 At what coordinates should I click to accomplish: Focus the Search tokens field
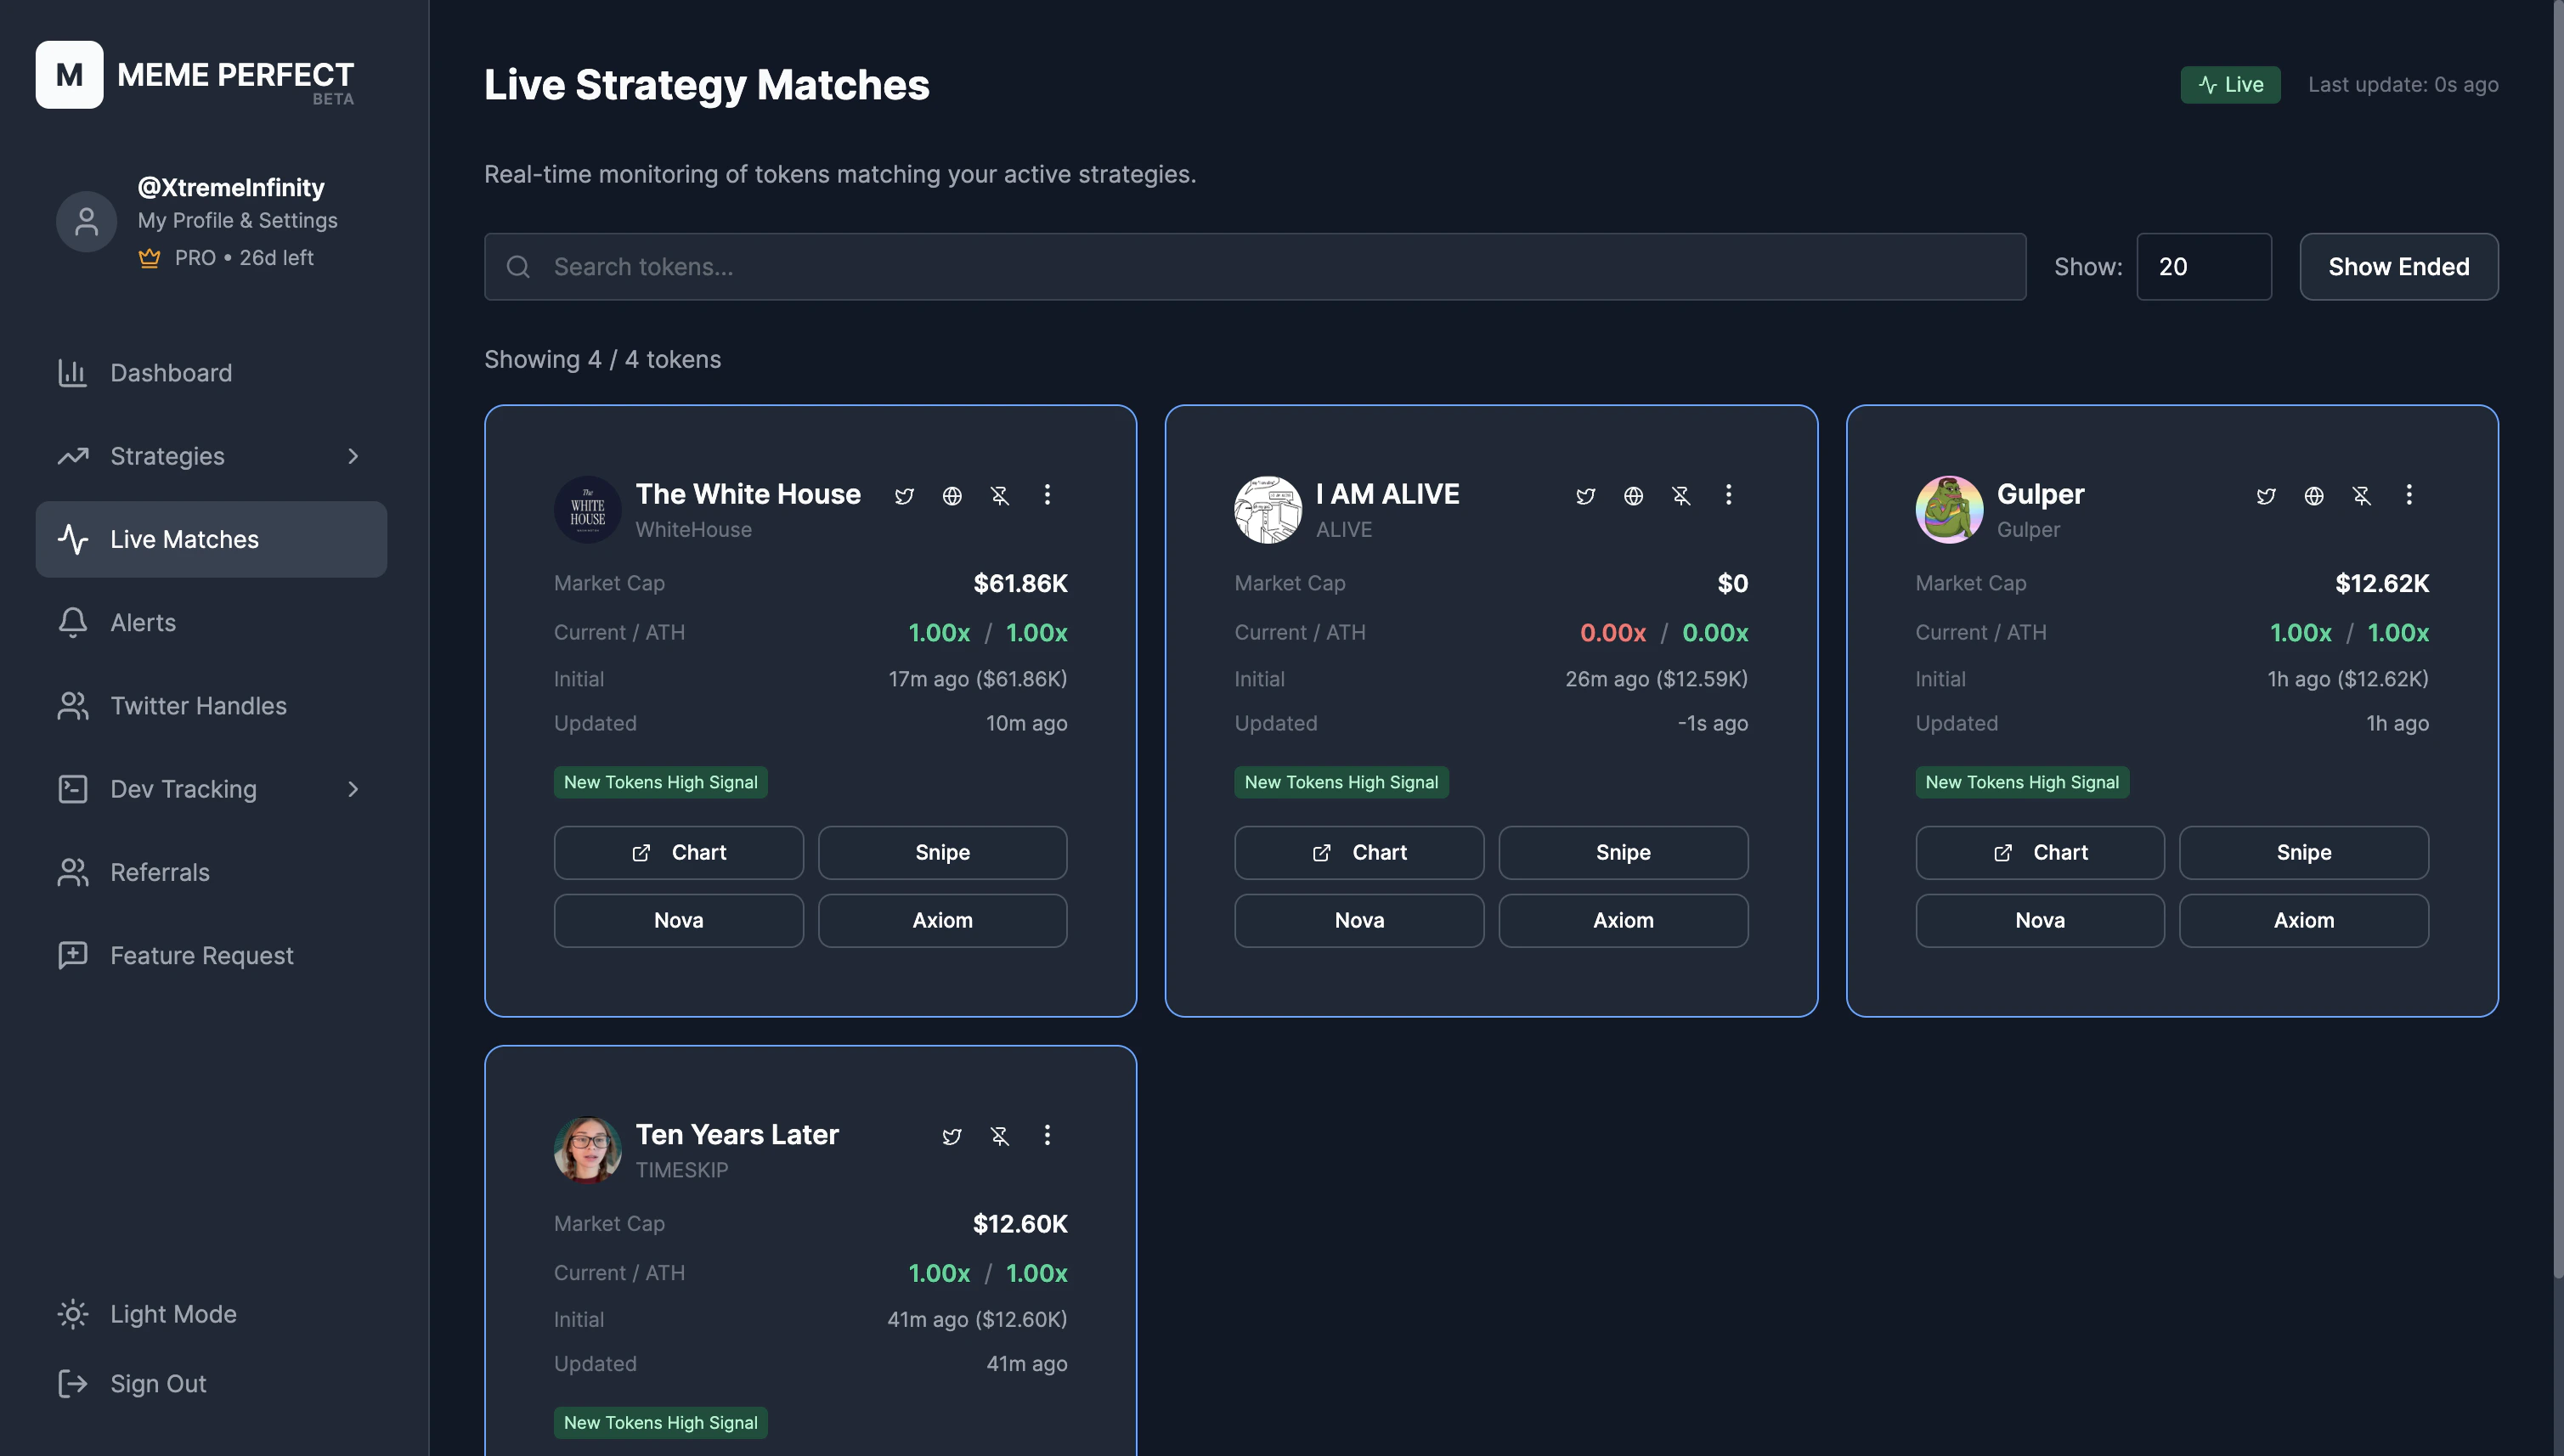click(1254, 267)
